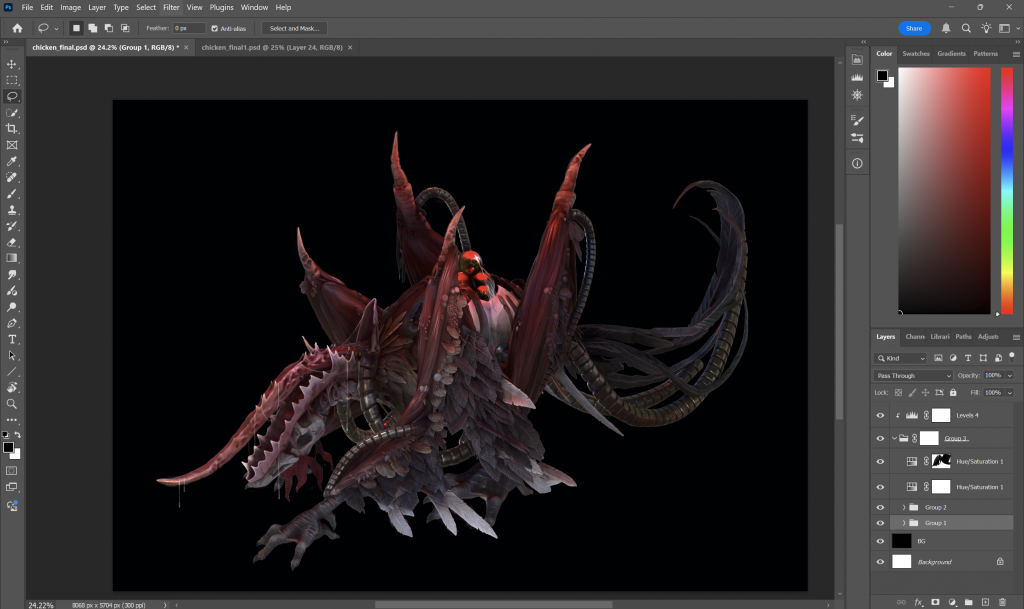
Task: Select the Zoom tool in the toolbox
Action: pos(12,404)
